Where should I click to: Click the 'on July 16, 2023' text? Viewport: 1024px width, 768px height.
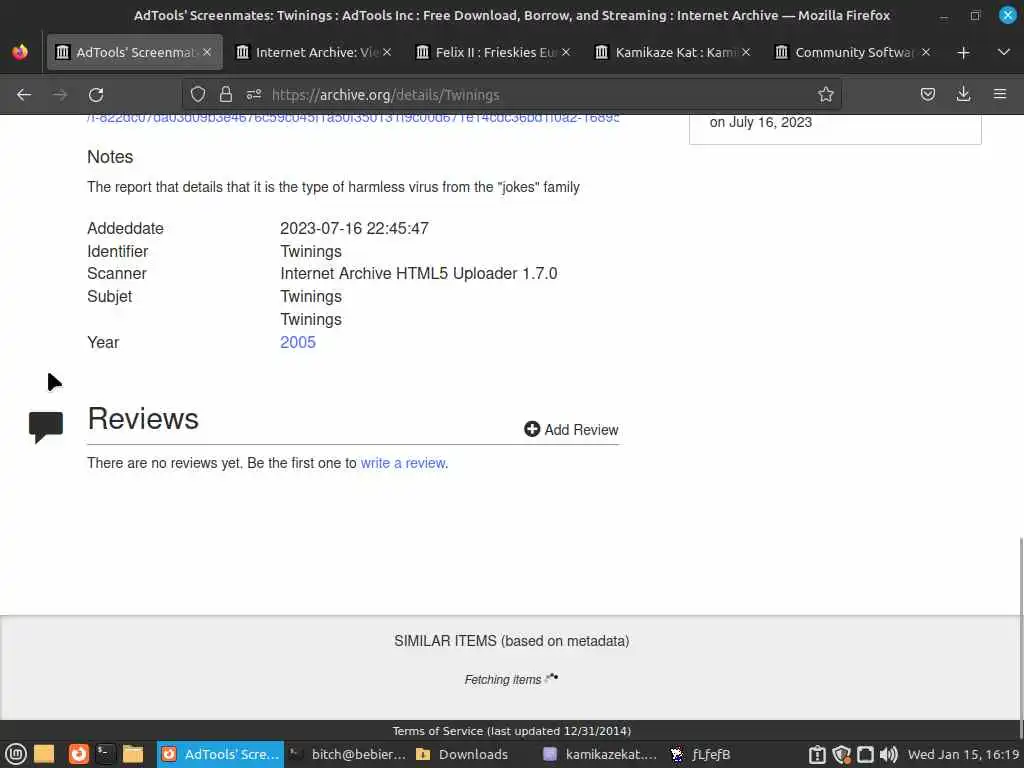tap(761, 123)
